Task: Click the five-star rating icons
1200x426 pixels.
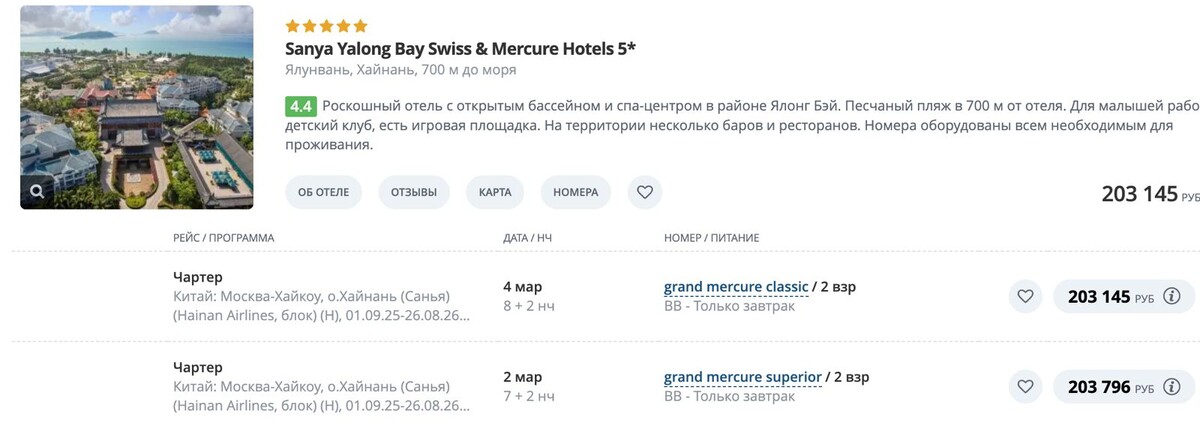Action: pyautogui.click(x=326, y=26)
